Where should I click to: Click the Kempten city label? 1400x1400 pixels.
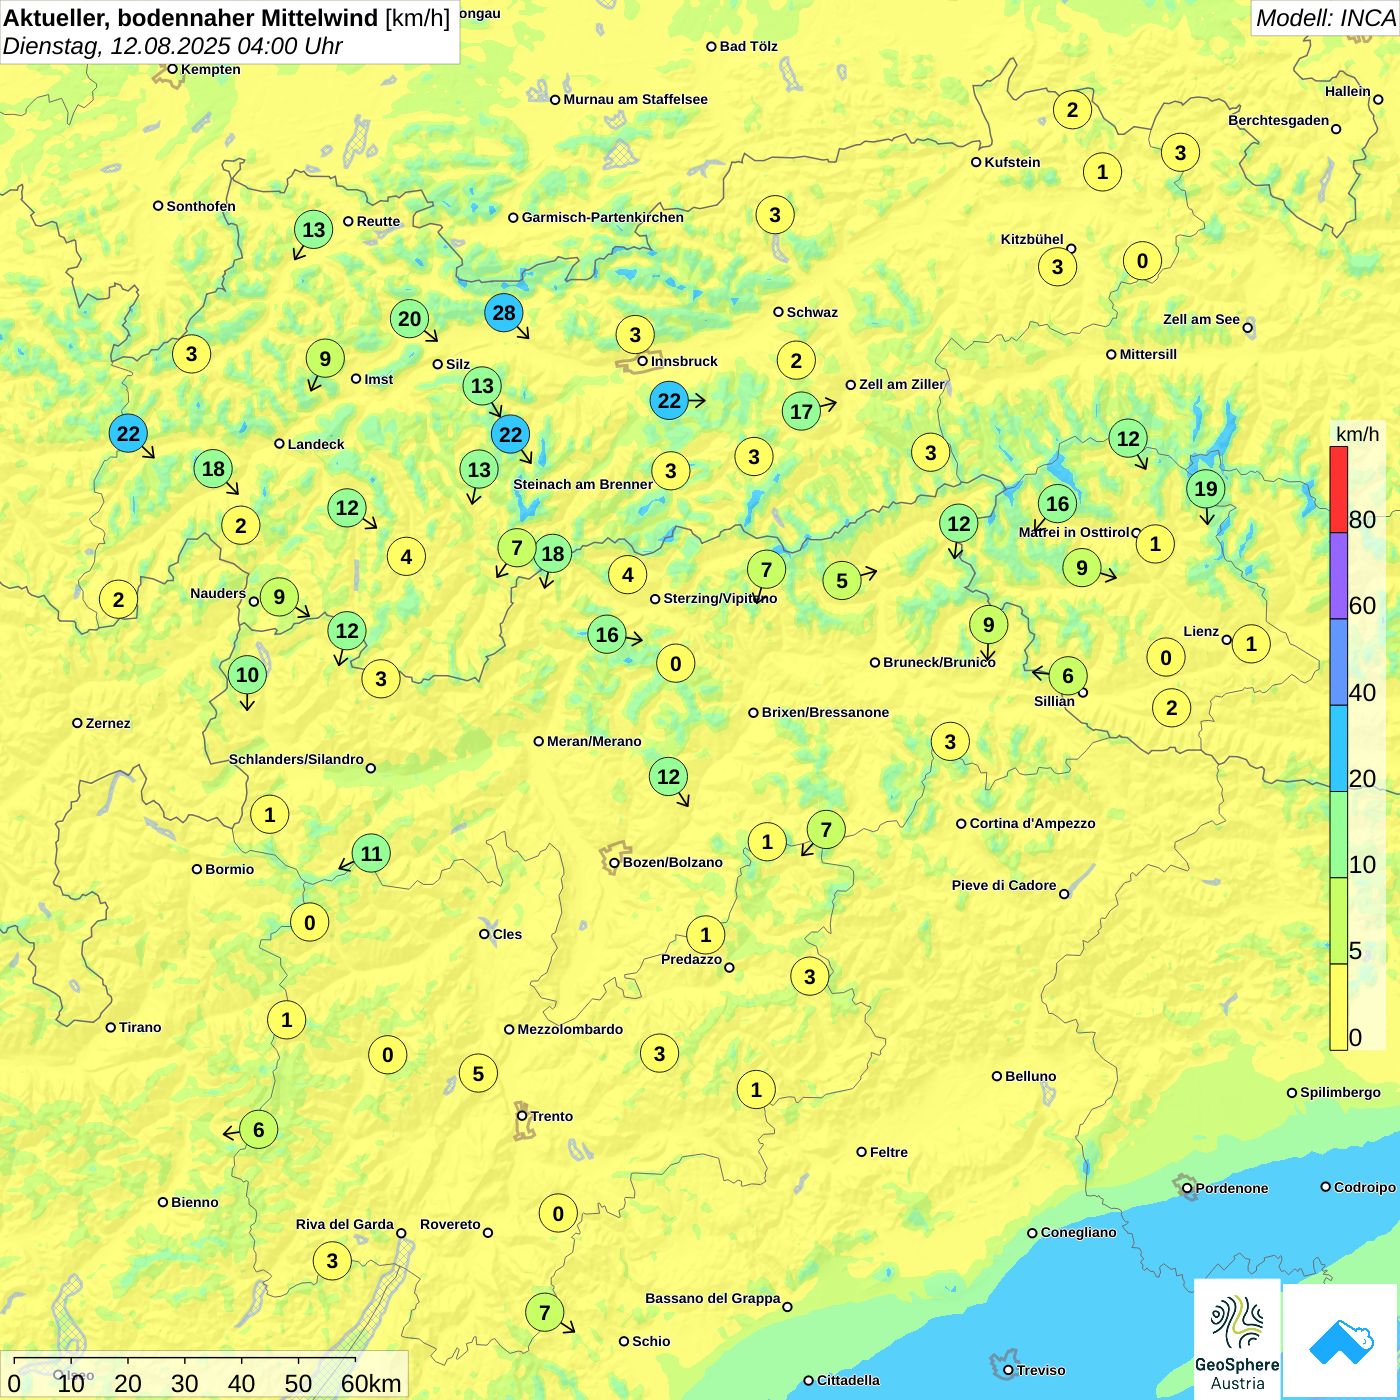pyautogui.click(x=210, y=69)
